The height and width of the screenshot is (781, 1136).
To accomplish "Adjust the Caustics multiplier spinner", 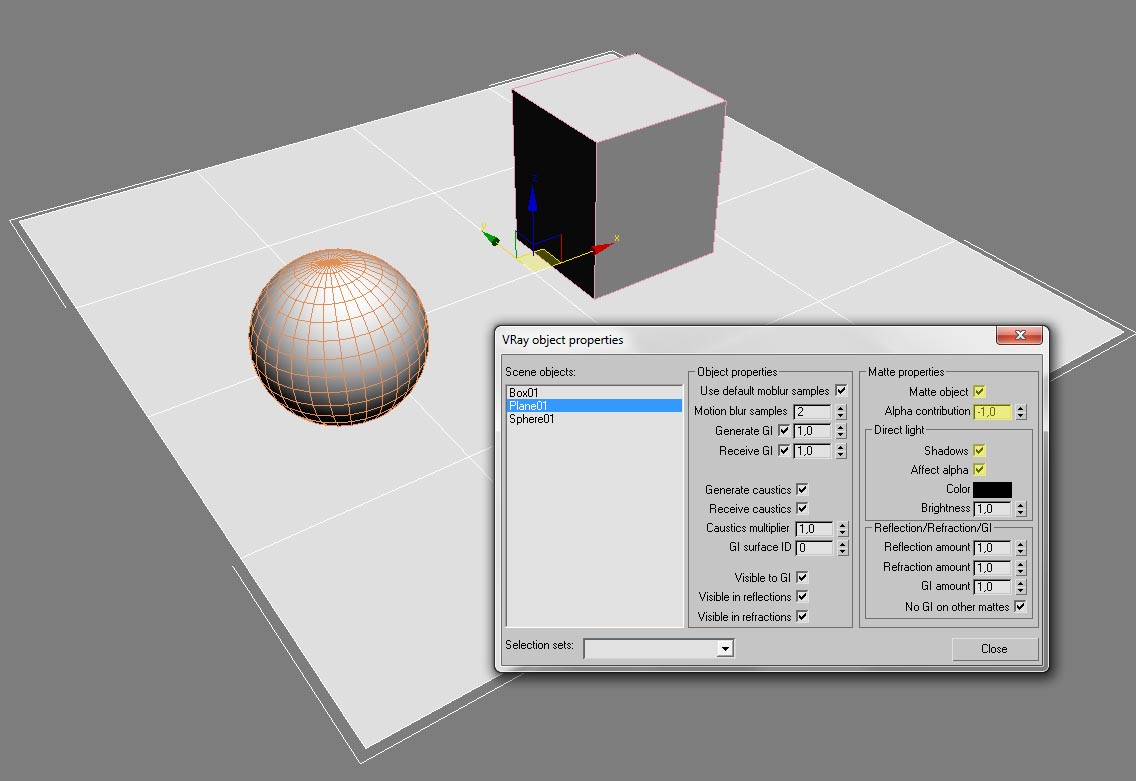I will (x=843, y=529).
